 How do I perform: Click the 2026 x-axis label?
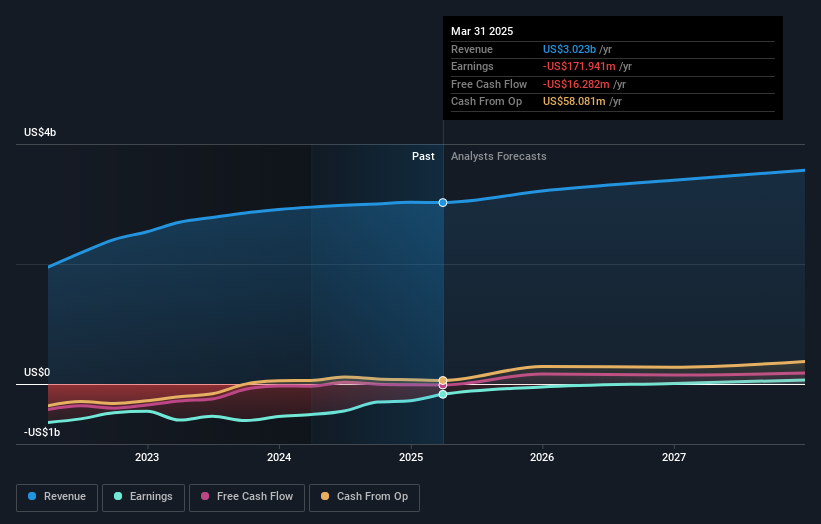[542, 458]
